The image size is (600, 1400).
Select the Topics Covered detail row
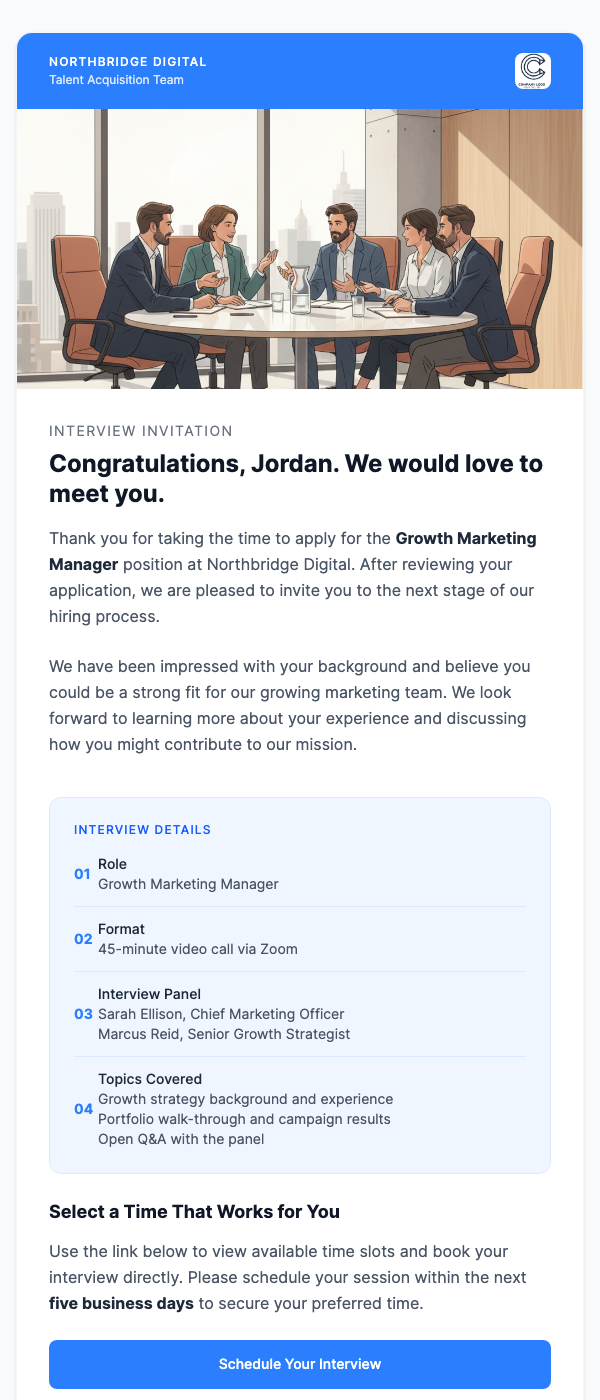pyautogui.click(x=300, y=1108)
